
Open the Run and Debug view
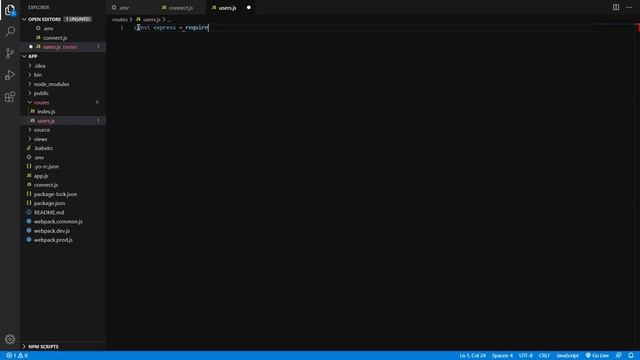(10, 75)
